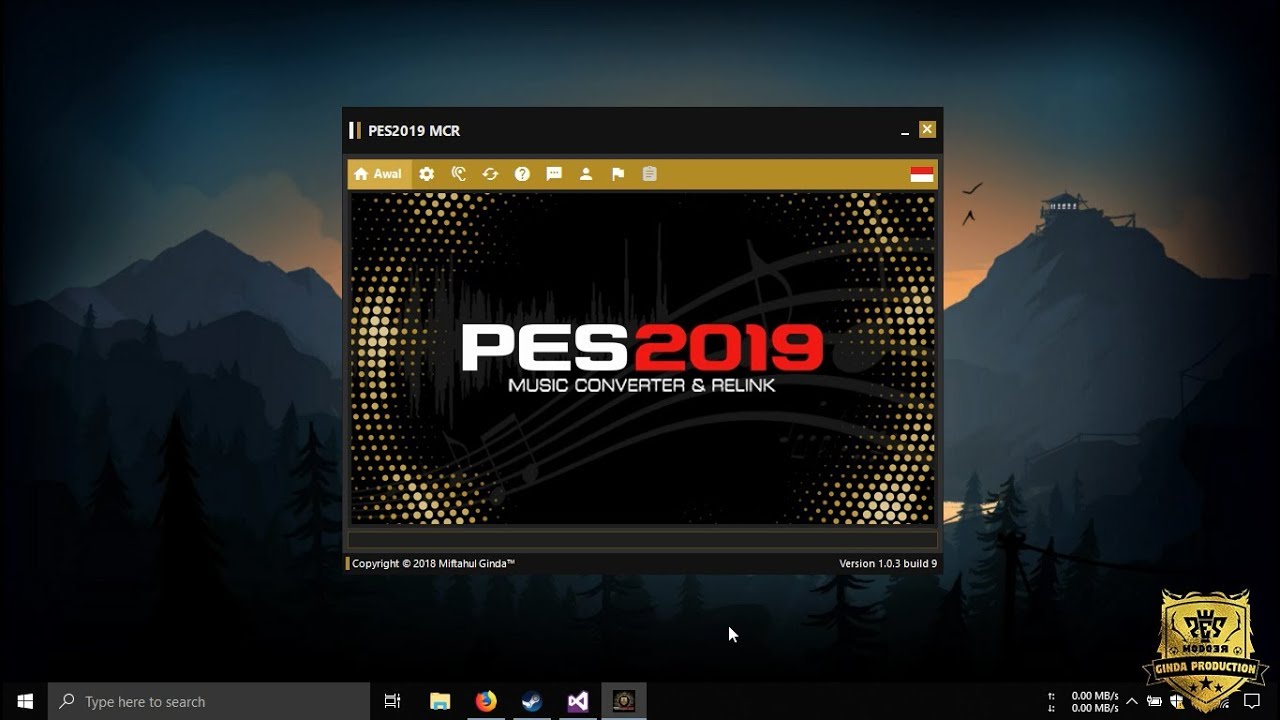Click the "PES2019 MCR" window title
1280x720 pixels.
(414, 131)
